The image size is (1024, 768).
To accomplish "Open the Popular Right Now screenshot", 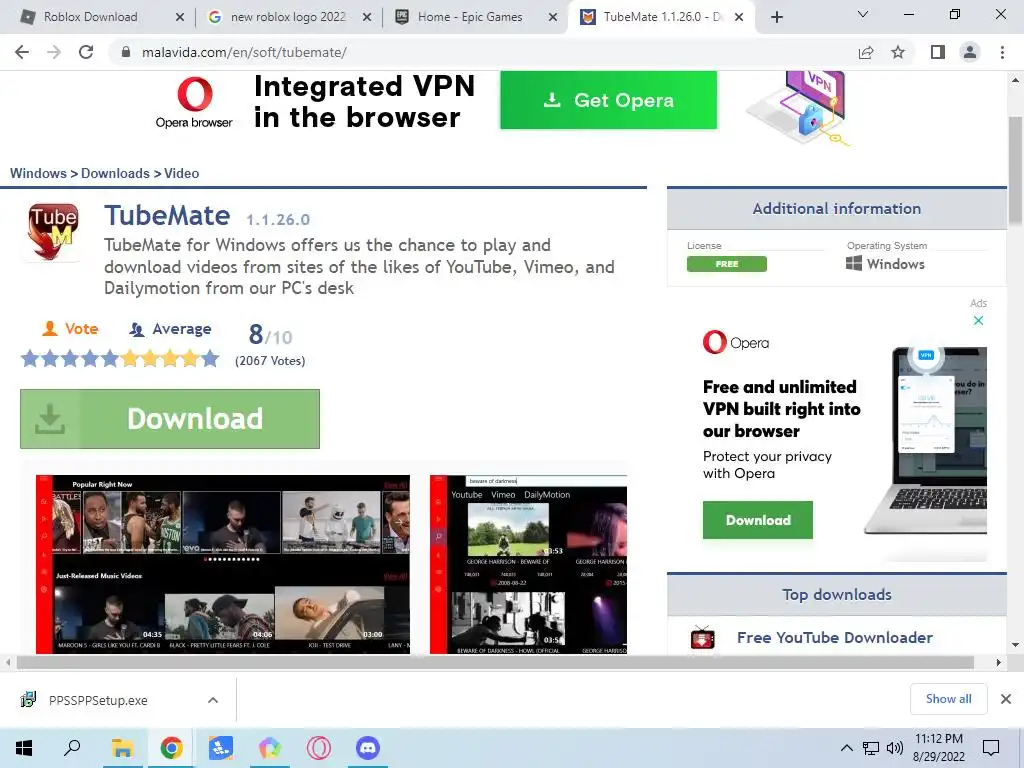I will tap(223, 564).
